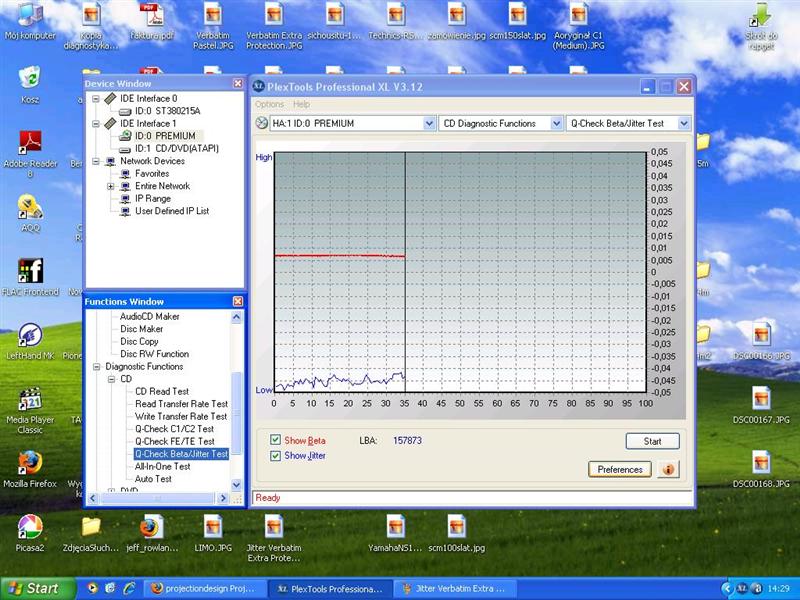Launch the AQQ desktop shortcut
The width and height of the screenshot is (800, 600).
coord(30,213)
